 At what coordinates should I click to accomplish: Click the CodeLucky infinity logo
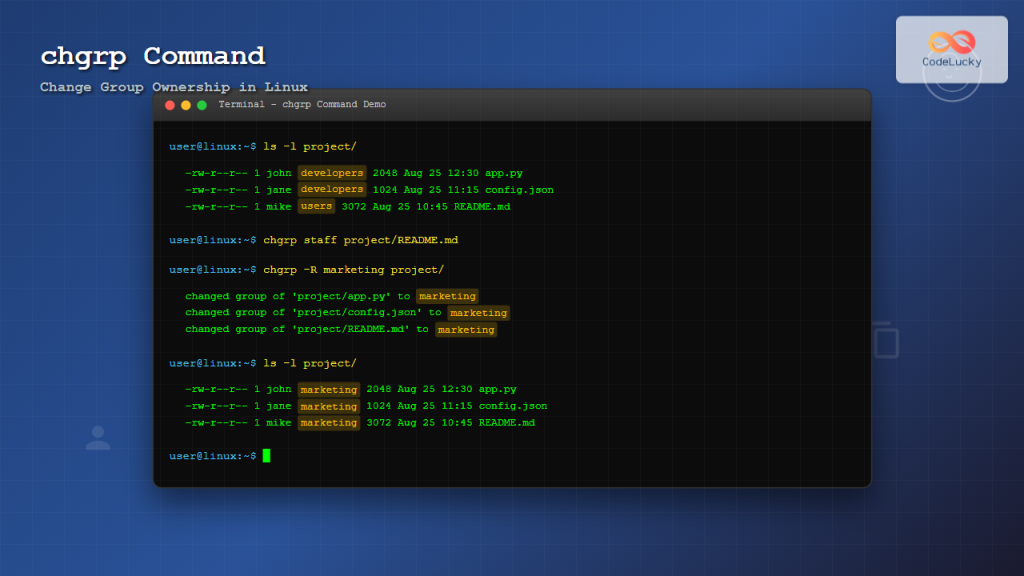[x=951, y=42]
